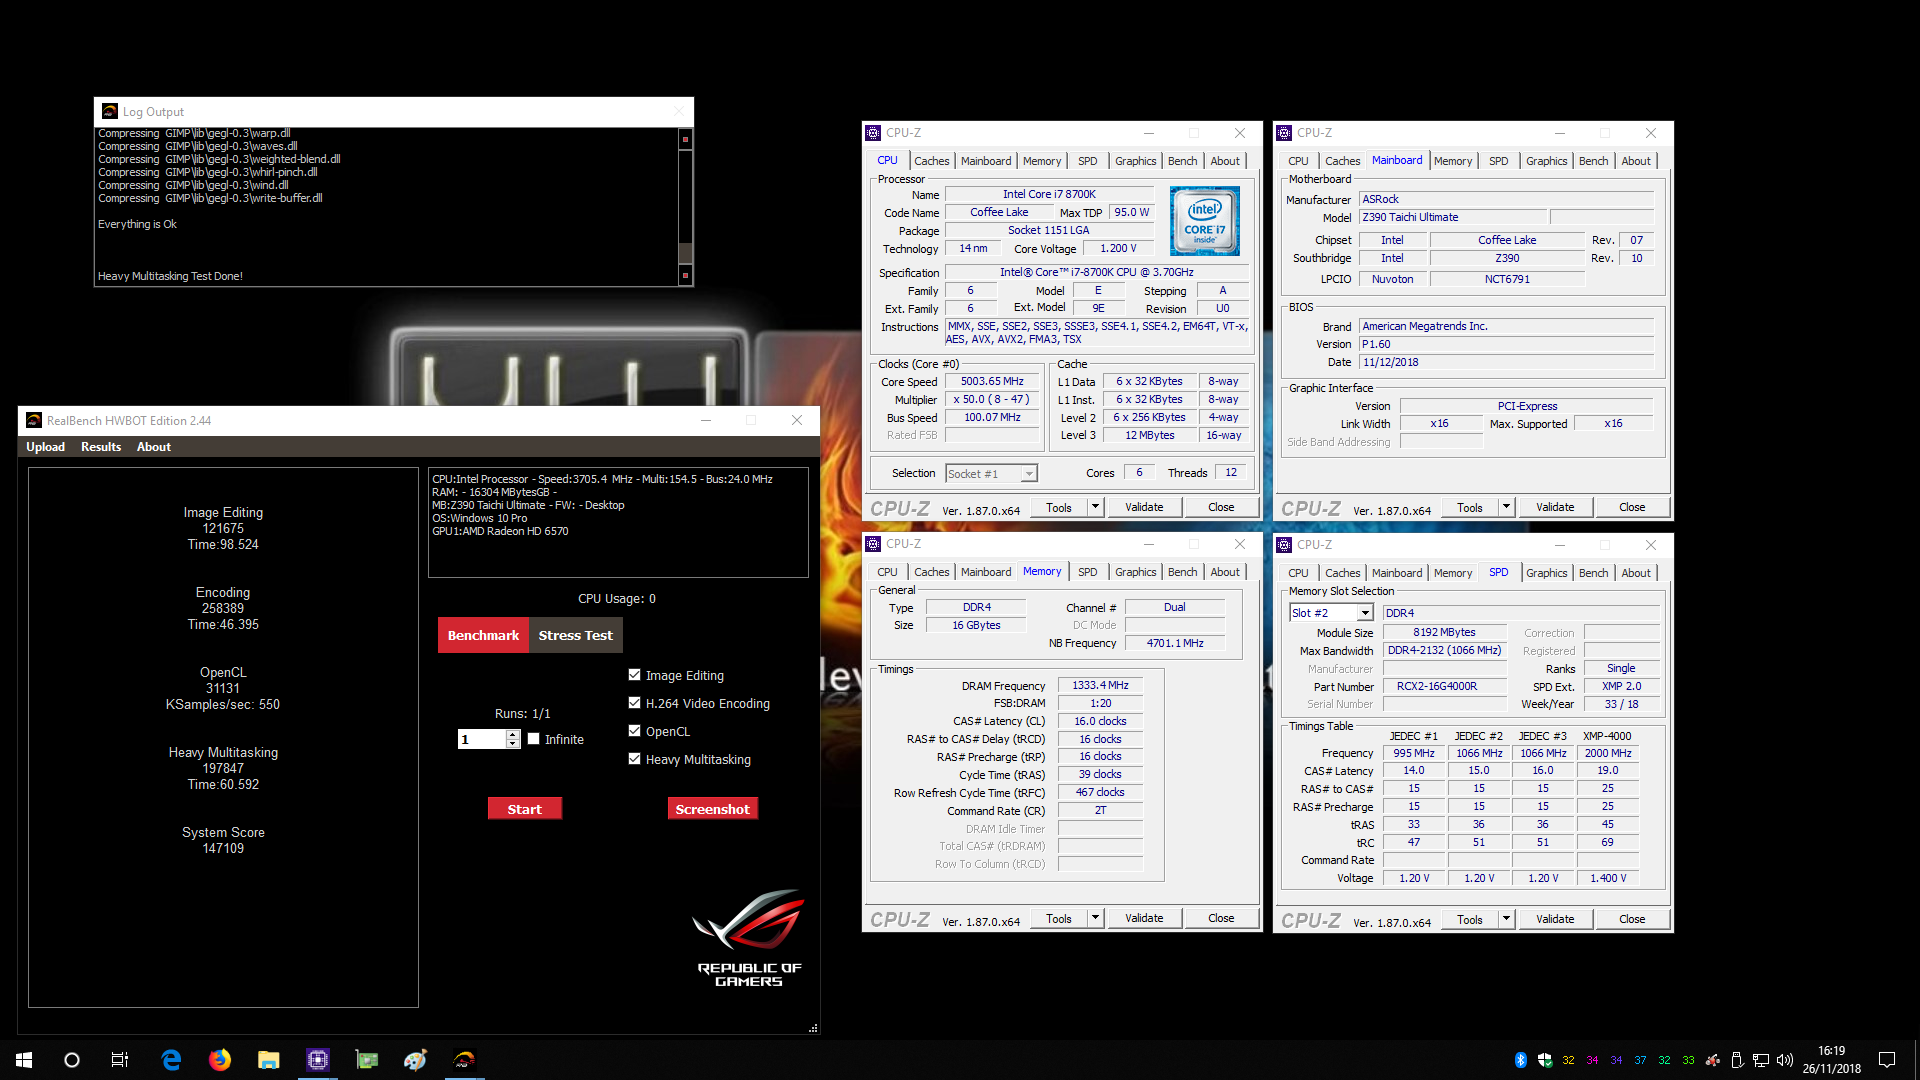Click Tools button in CPU-Z SPD window
The width and height of the screenshot is (1920, 1080).
(1469, 919)
